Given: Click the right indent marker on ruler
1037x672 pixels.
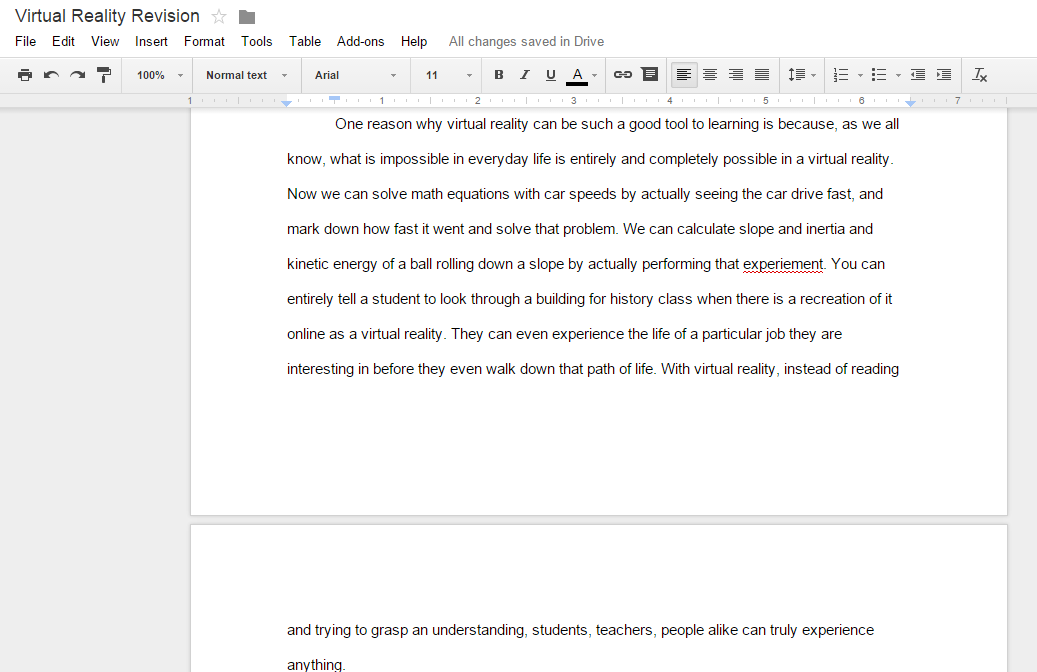Looking at the screenshot, I should (x=910, y=104).
